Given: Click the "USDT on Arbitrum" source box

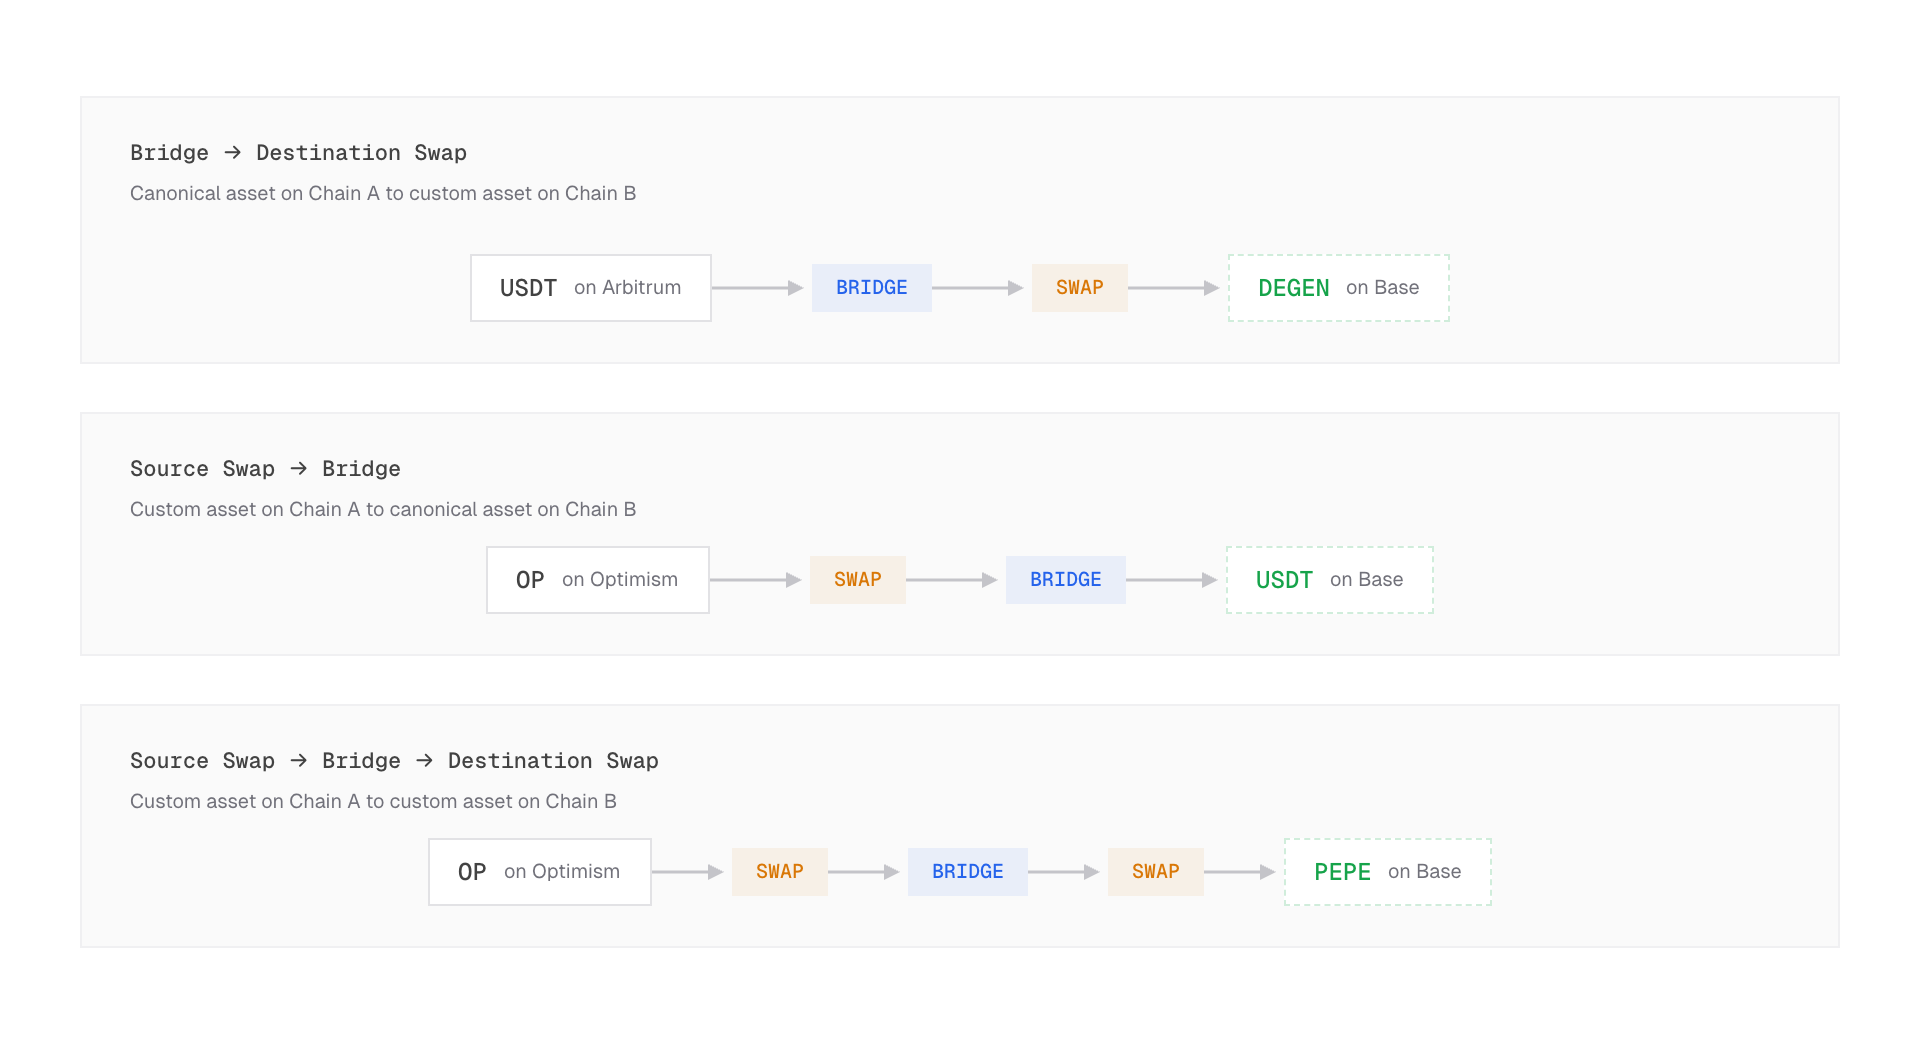Looking at the screenshot, I should [x=591, y=288].
